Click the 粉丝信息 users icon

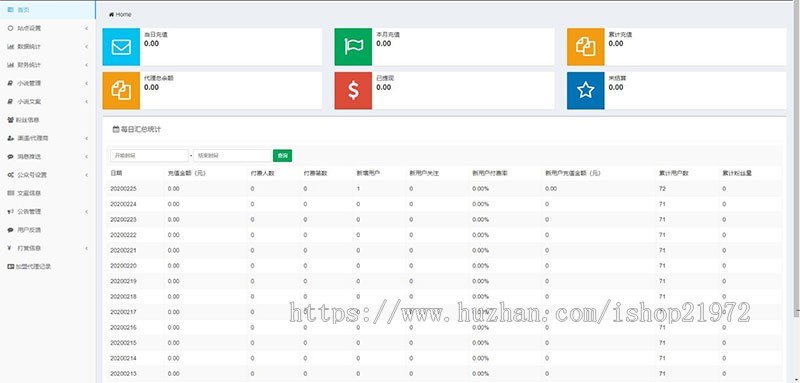tap(11, 120)
